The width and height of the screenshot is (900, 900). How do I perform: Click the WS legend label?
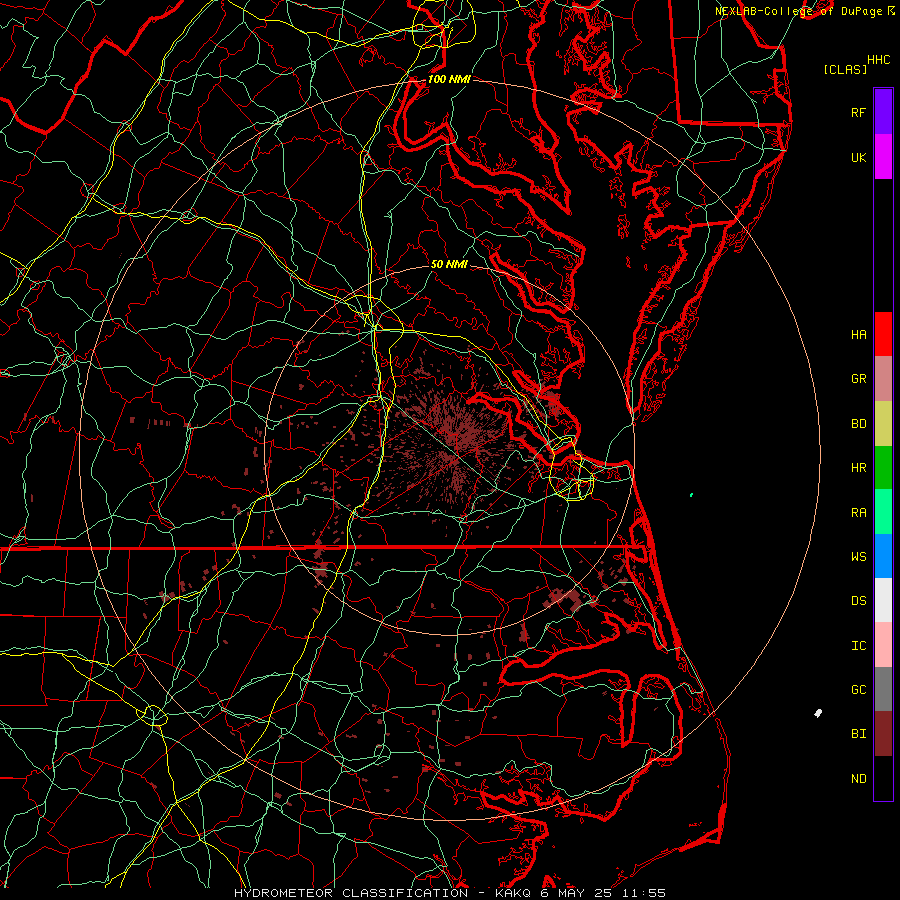click(858, 556)
